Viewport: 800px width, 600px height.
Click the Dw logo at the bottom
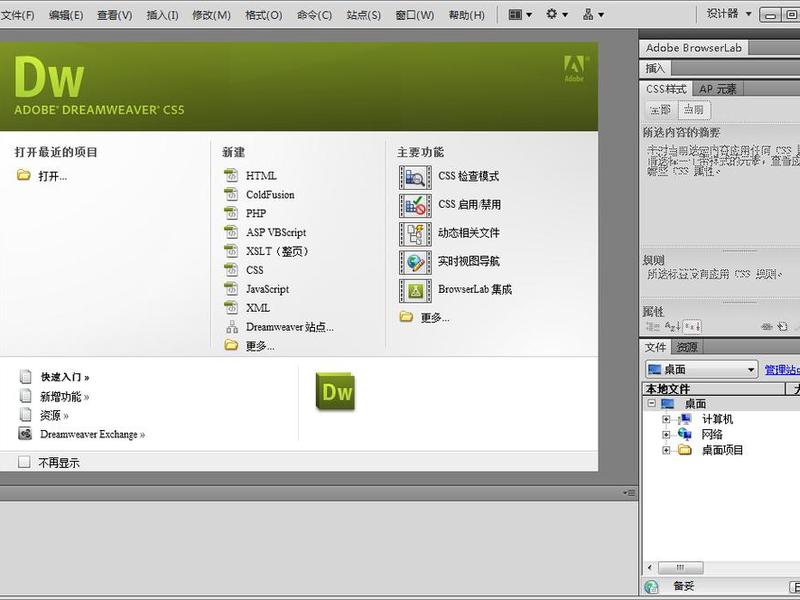click(335, 391)
